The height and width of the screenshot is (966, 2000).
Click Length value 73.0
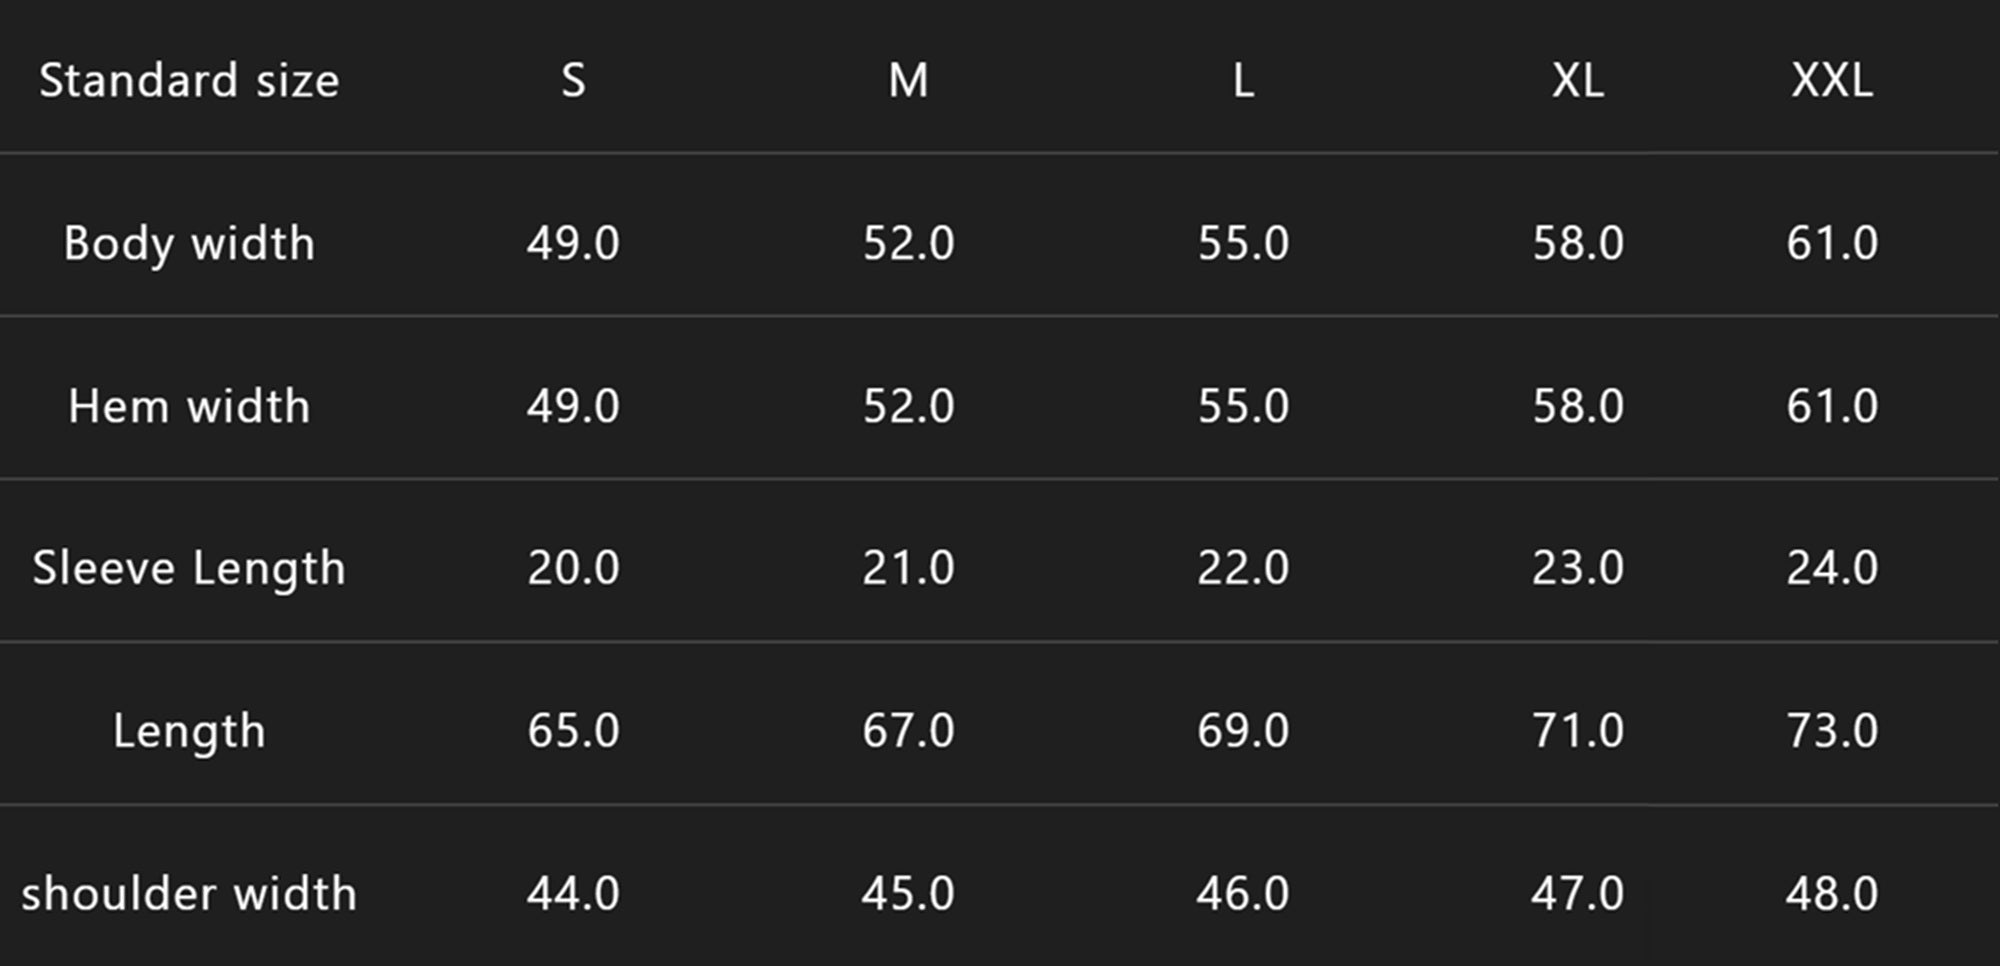pos(1832,731)
